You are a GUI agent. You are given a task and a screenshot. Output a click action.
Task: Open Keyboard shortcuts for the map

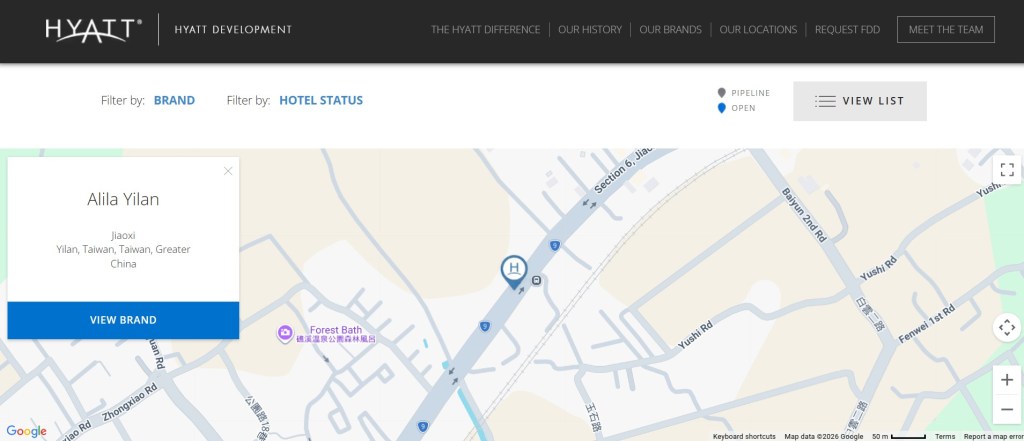[744, 437]
